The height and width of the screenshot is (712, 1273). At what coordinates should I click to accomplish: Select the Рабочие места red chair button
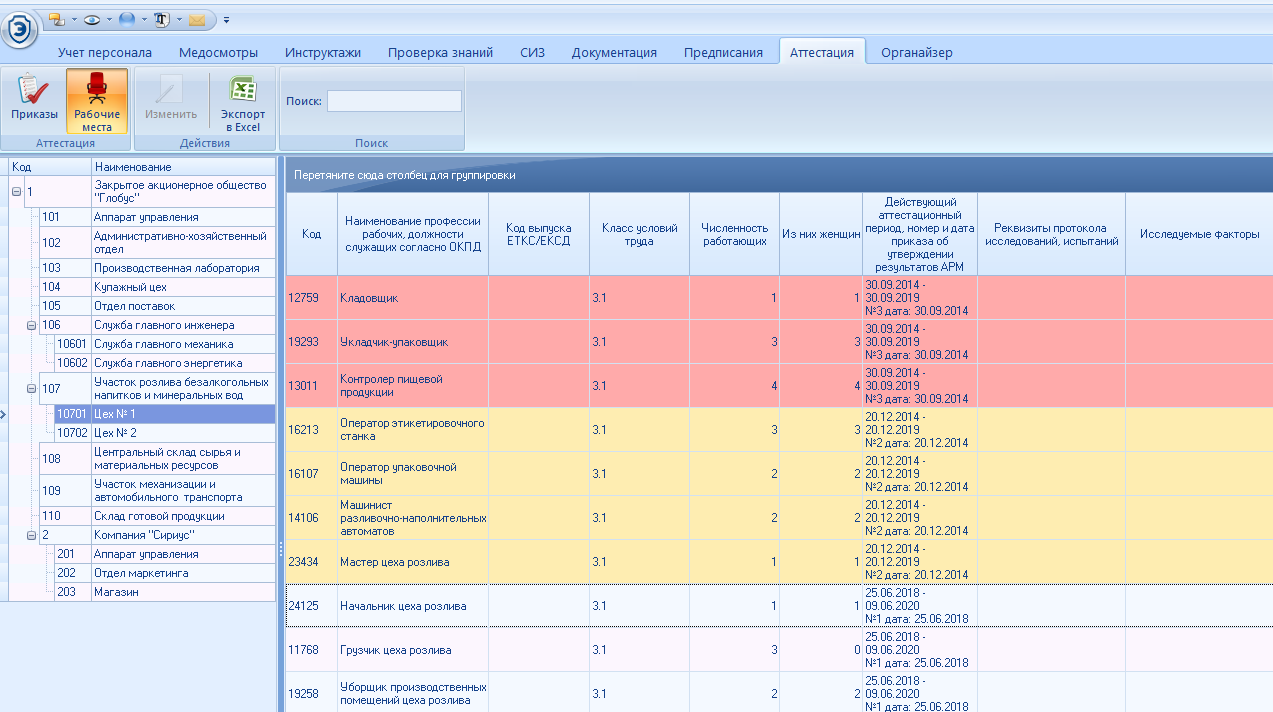point(97,101)
